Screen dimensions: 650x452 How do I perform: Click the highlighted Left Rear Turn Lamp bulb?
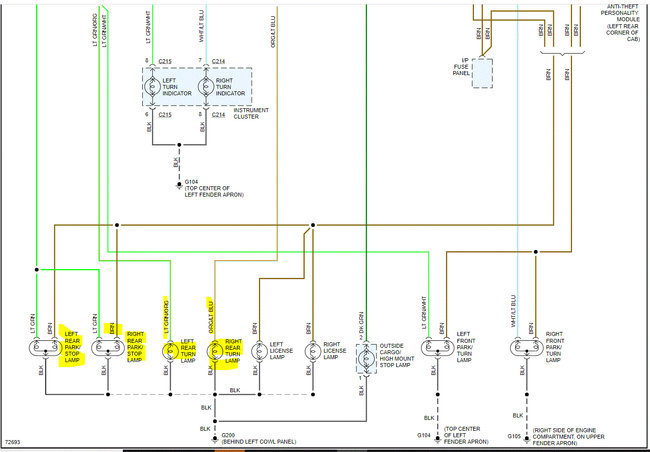click(x=170, y=351)
